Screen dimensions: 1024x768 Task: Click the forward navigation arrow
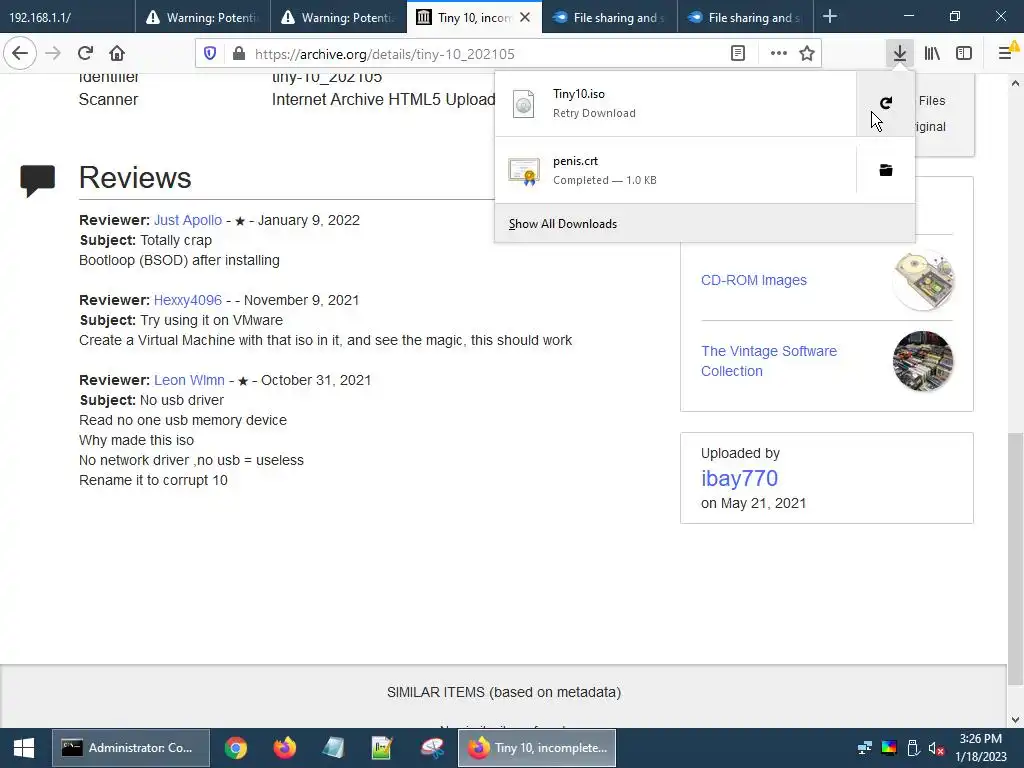click(53, 54)
